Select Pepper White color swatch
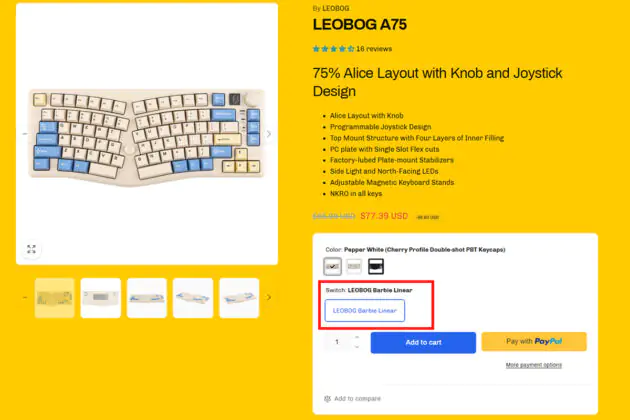630x420 pixels. coord(333,266)
